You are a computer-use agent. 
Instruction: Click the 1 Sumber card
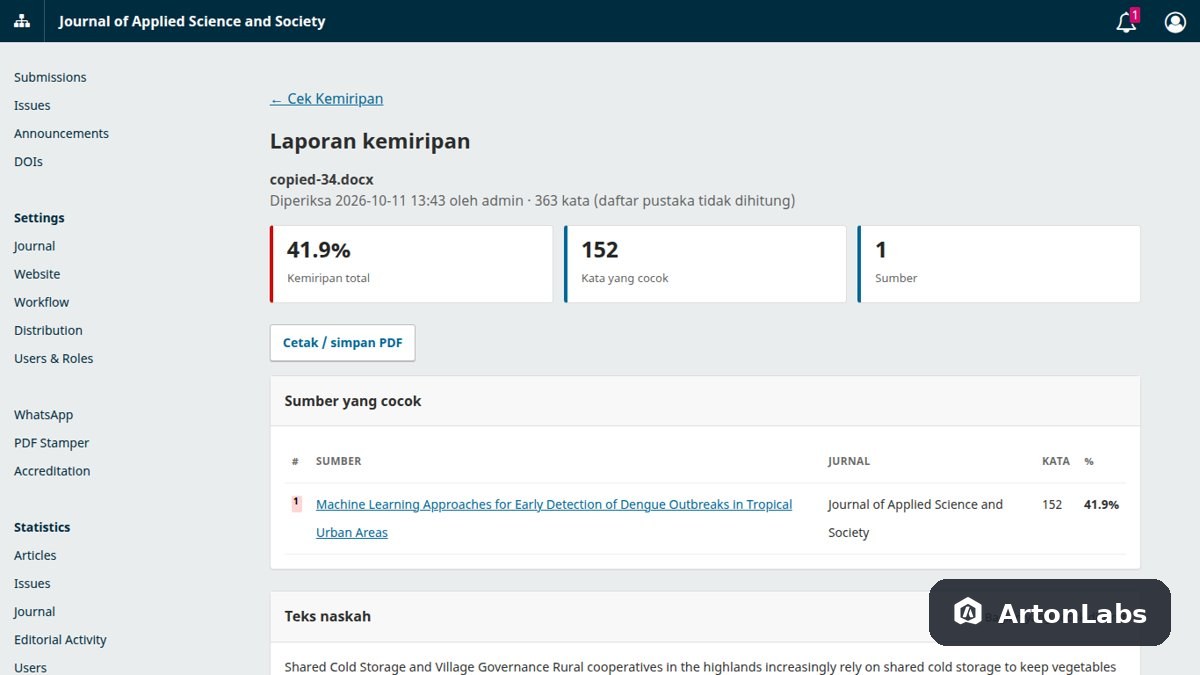point(999,264)
